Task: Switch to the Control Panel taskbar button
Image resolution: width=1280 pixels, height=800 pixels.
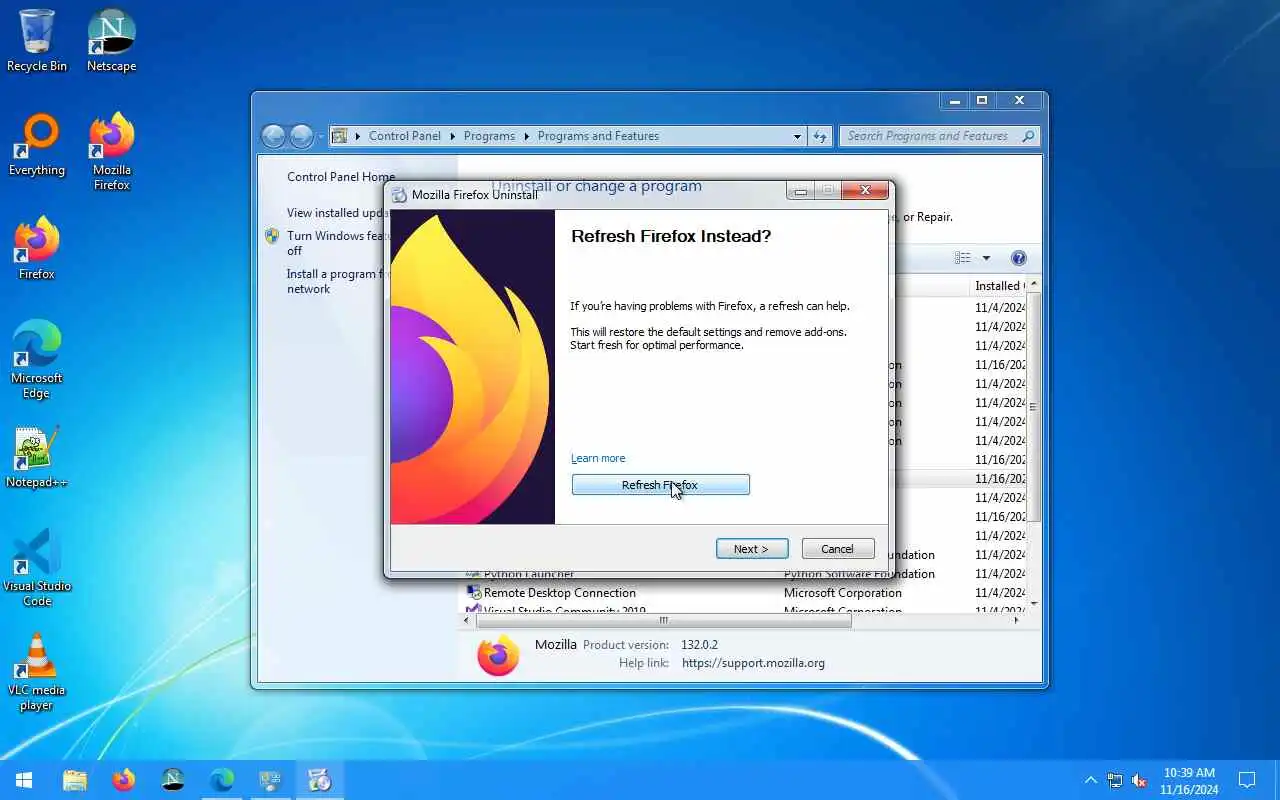Action: (x=271, y=780)
